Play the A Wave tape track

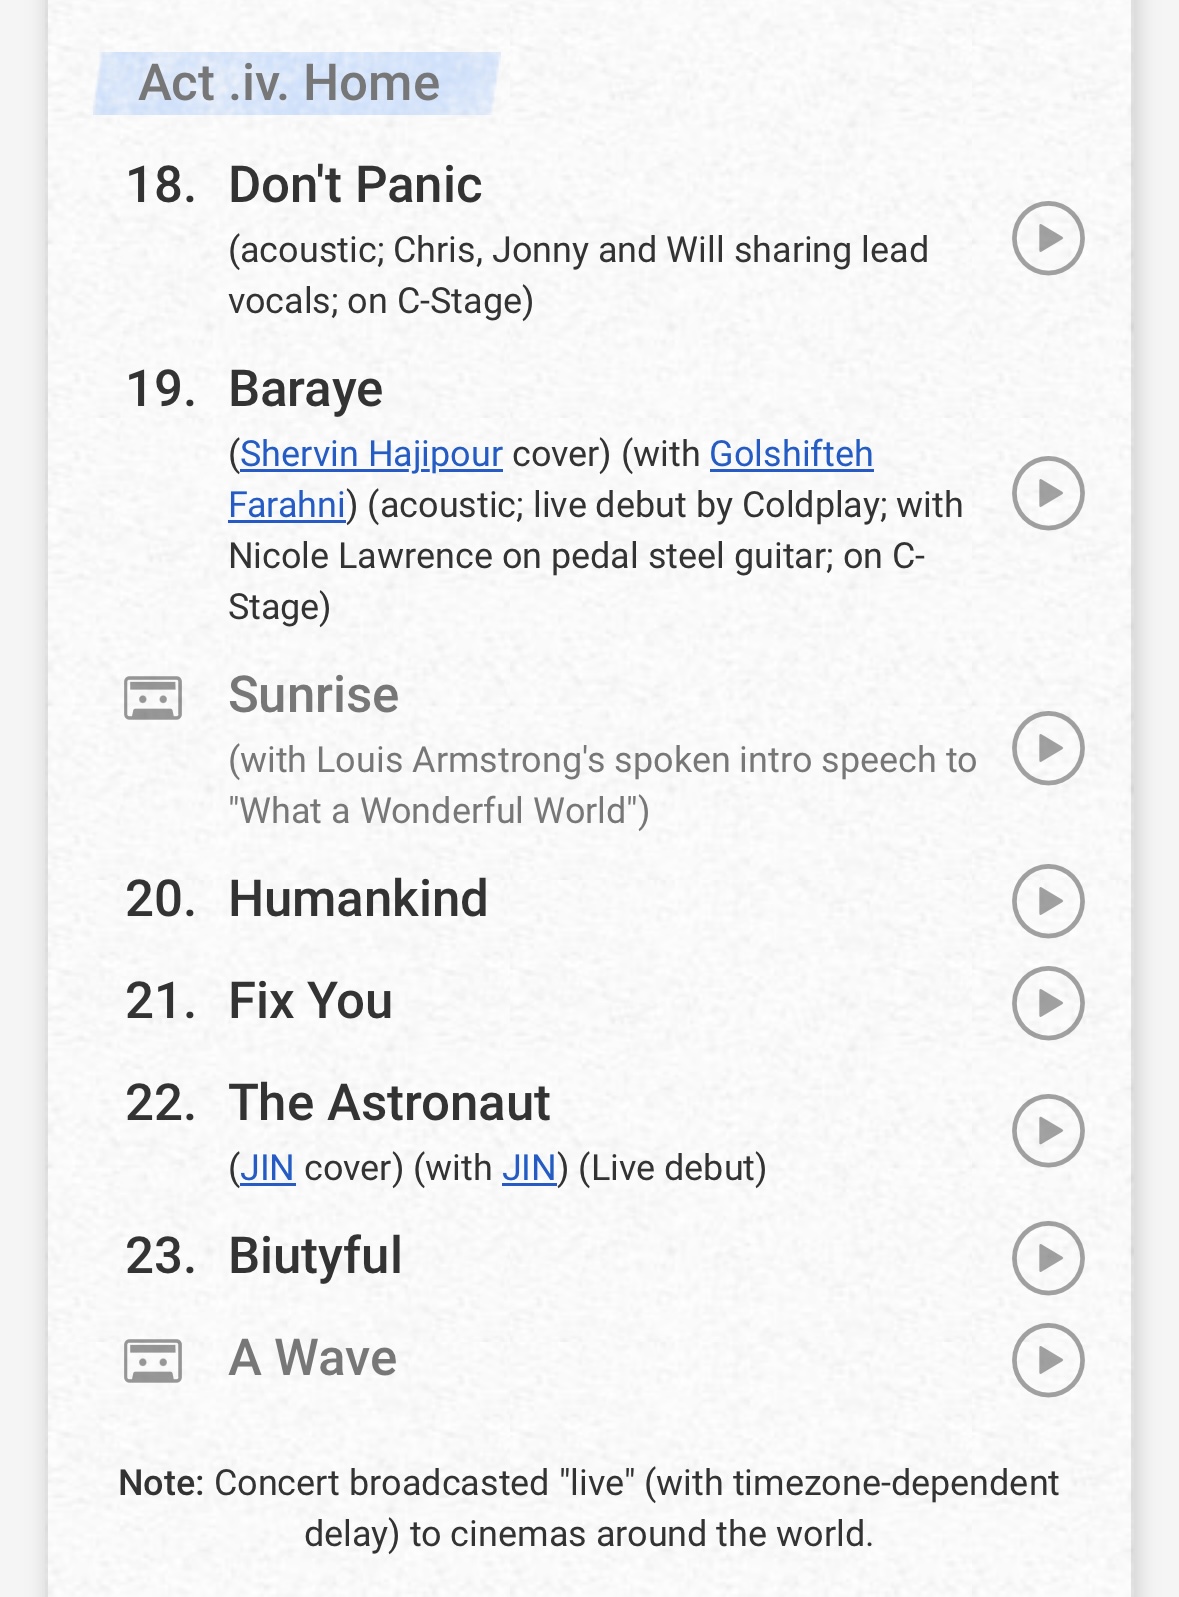coord(1047,1360)
